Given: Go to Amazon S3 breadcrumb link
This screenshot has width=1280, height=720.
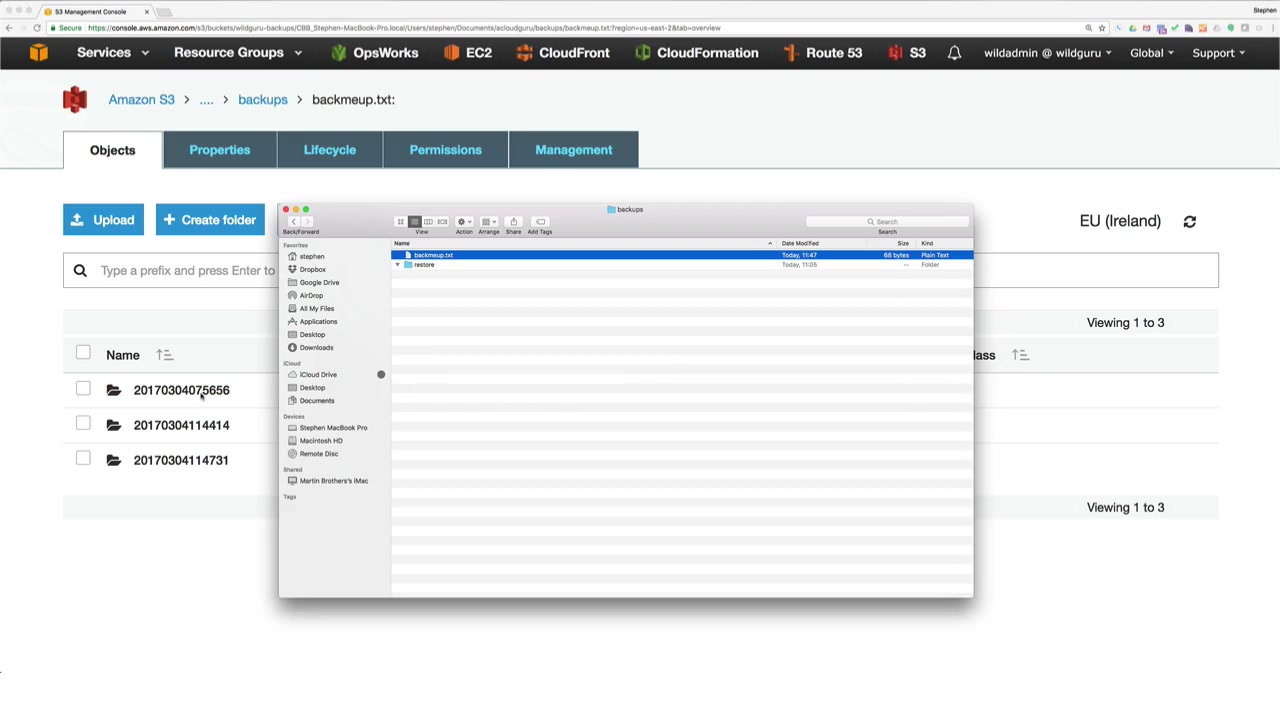Looking at the screenshot, I should coord(141,100).
